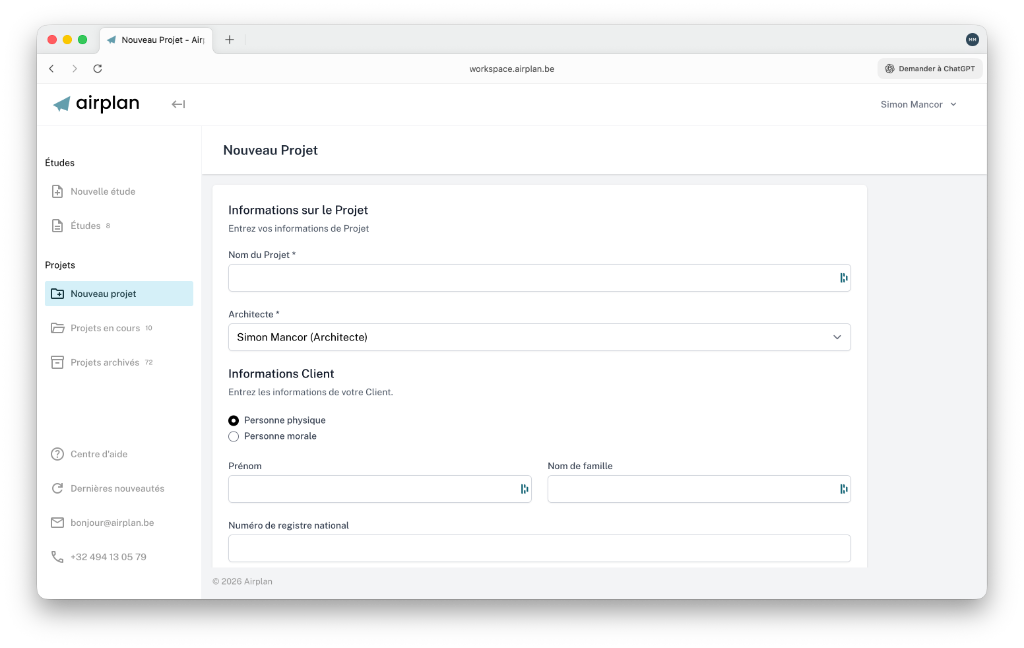This screenshot has height=648, width=1024.
Task: Click the bonjour@airplan.be email link
Action: [112, 523]
